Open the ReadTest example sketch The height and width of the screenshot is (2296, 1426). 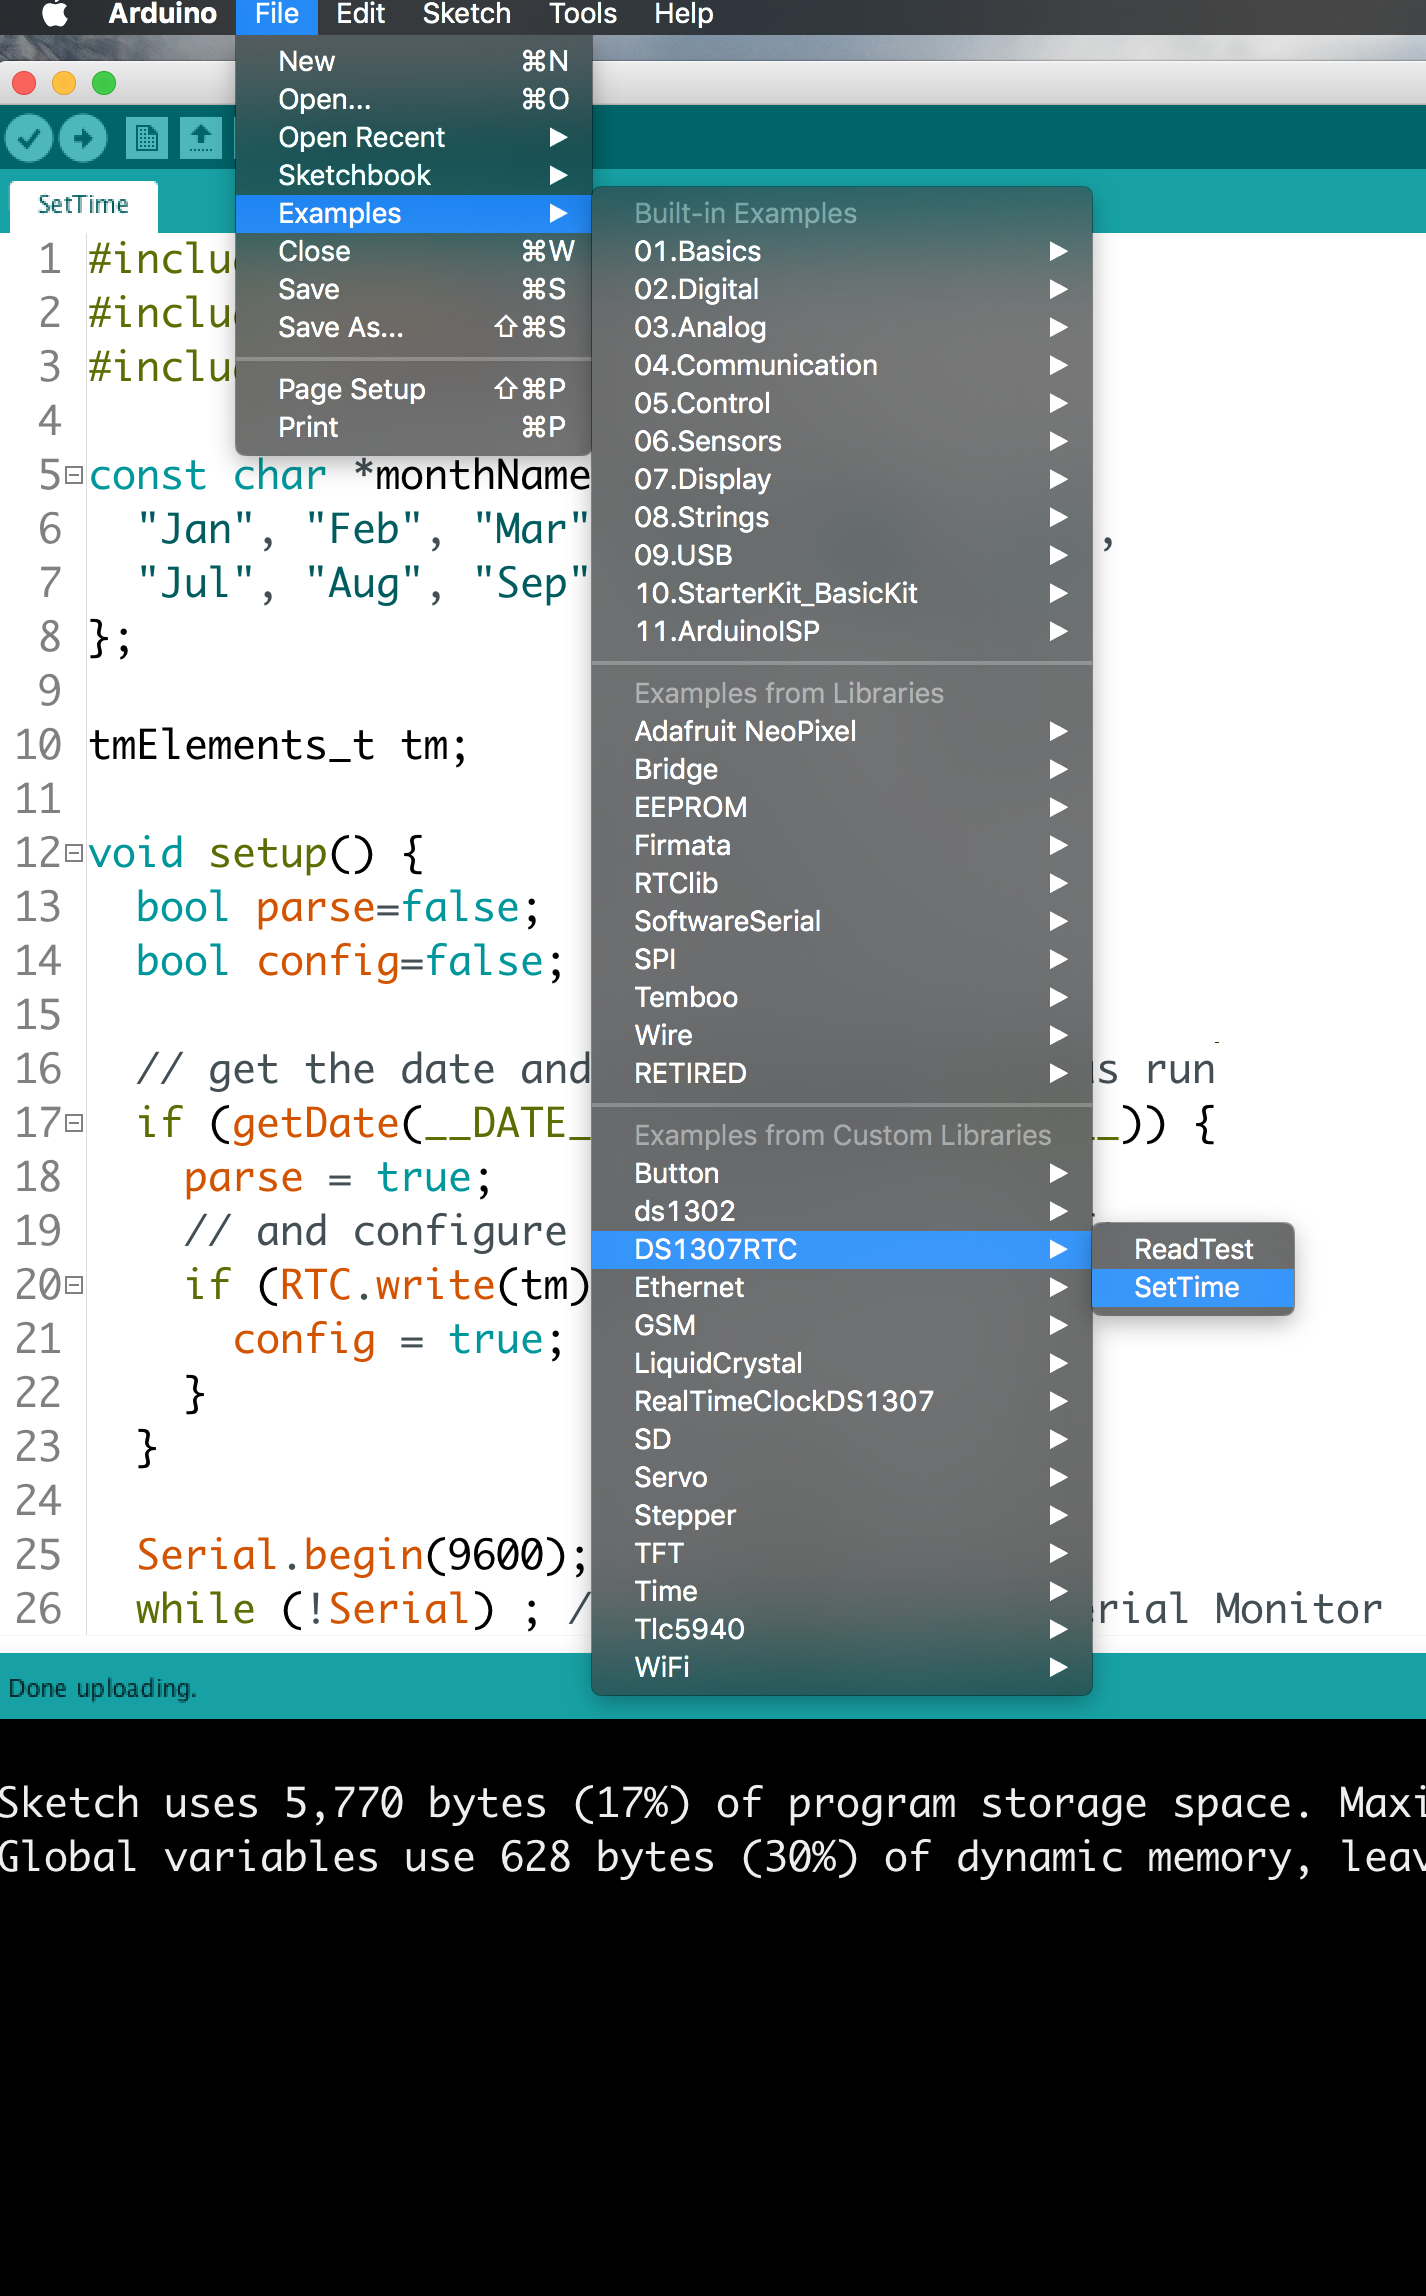(1193, 1249)
